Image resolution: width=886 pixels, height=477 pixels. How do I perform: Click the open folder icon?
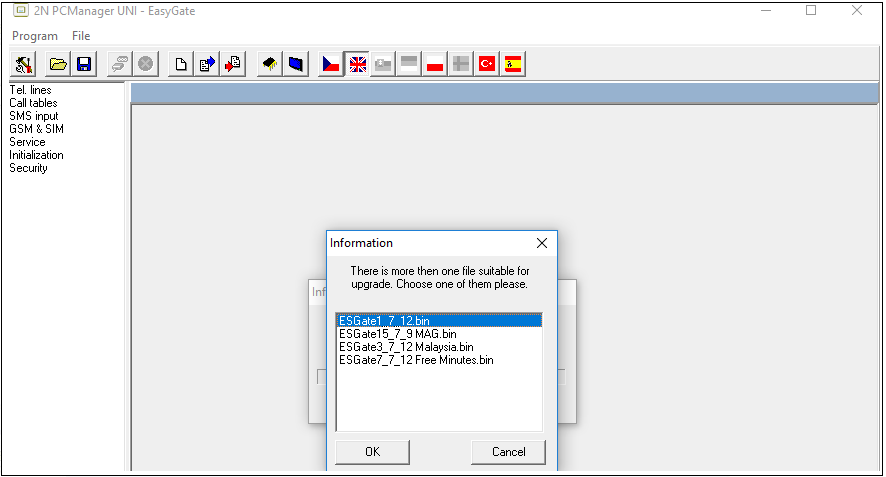tap(58, 64)
